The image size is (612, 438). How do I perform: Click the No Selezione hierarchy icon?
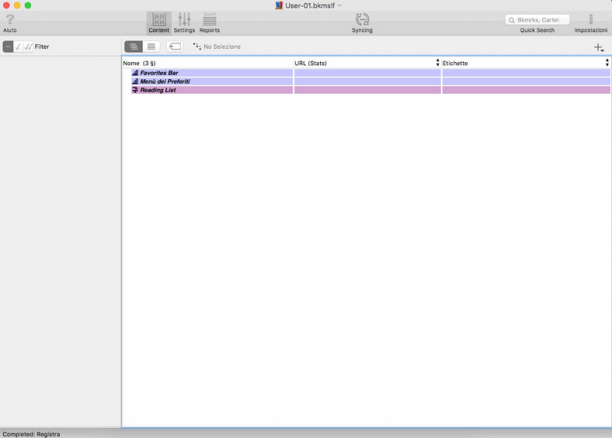[197, 46]
